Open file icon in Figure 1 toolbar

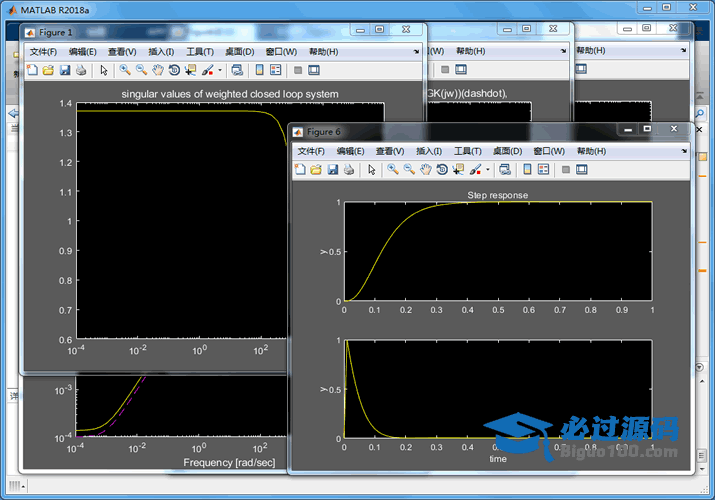click(48, 70)
